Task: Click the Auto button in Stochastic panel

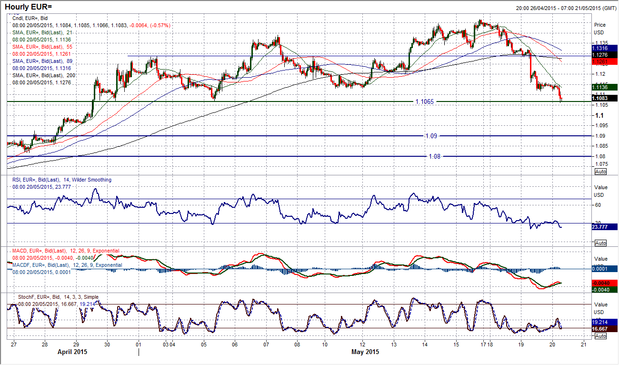Action: (600, 336)
